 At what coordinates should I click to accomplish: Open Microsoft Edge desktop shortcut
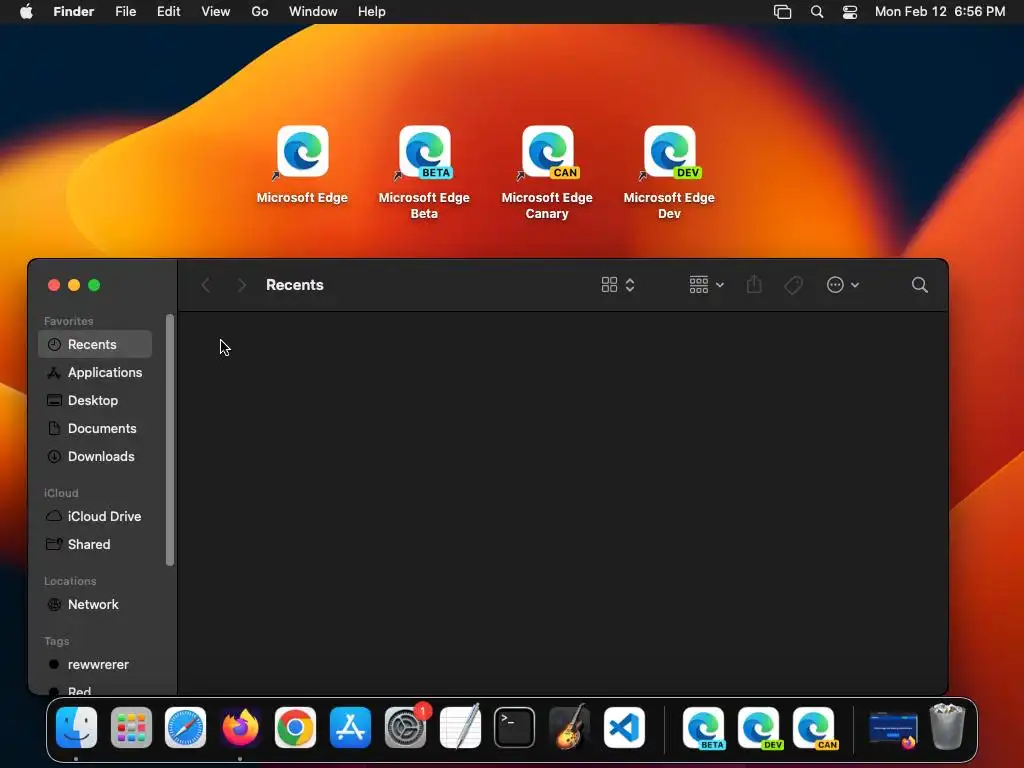302,152
